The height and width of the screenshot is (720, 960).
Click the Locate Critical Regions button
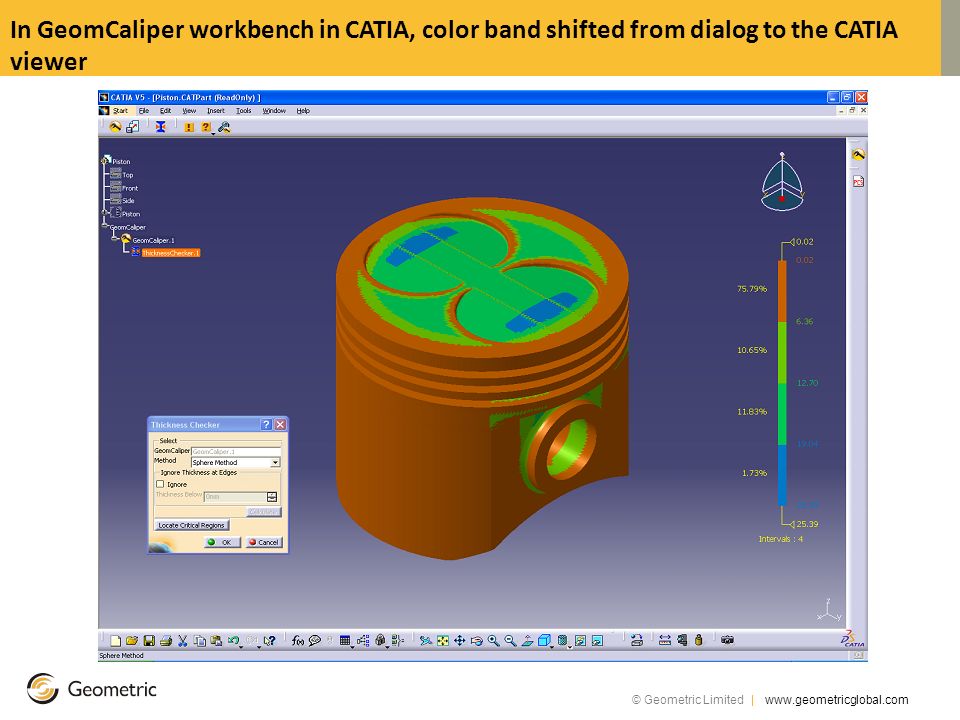coord(192,525)
